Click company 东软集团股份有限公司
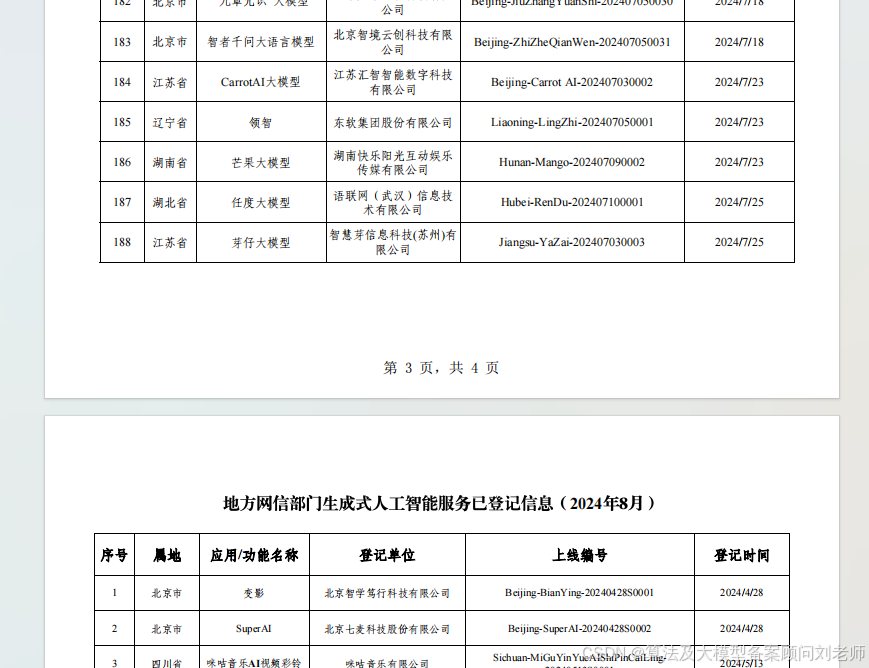Viewport: 869px width, 668px height. click(393, 123)
